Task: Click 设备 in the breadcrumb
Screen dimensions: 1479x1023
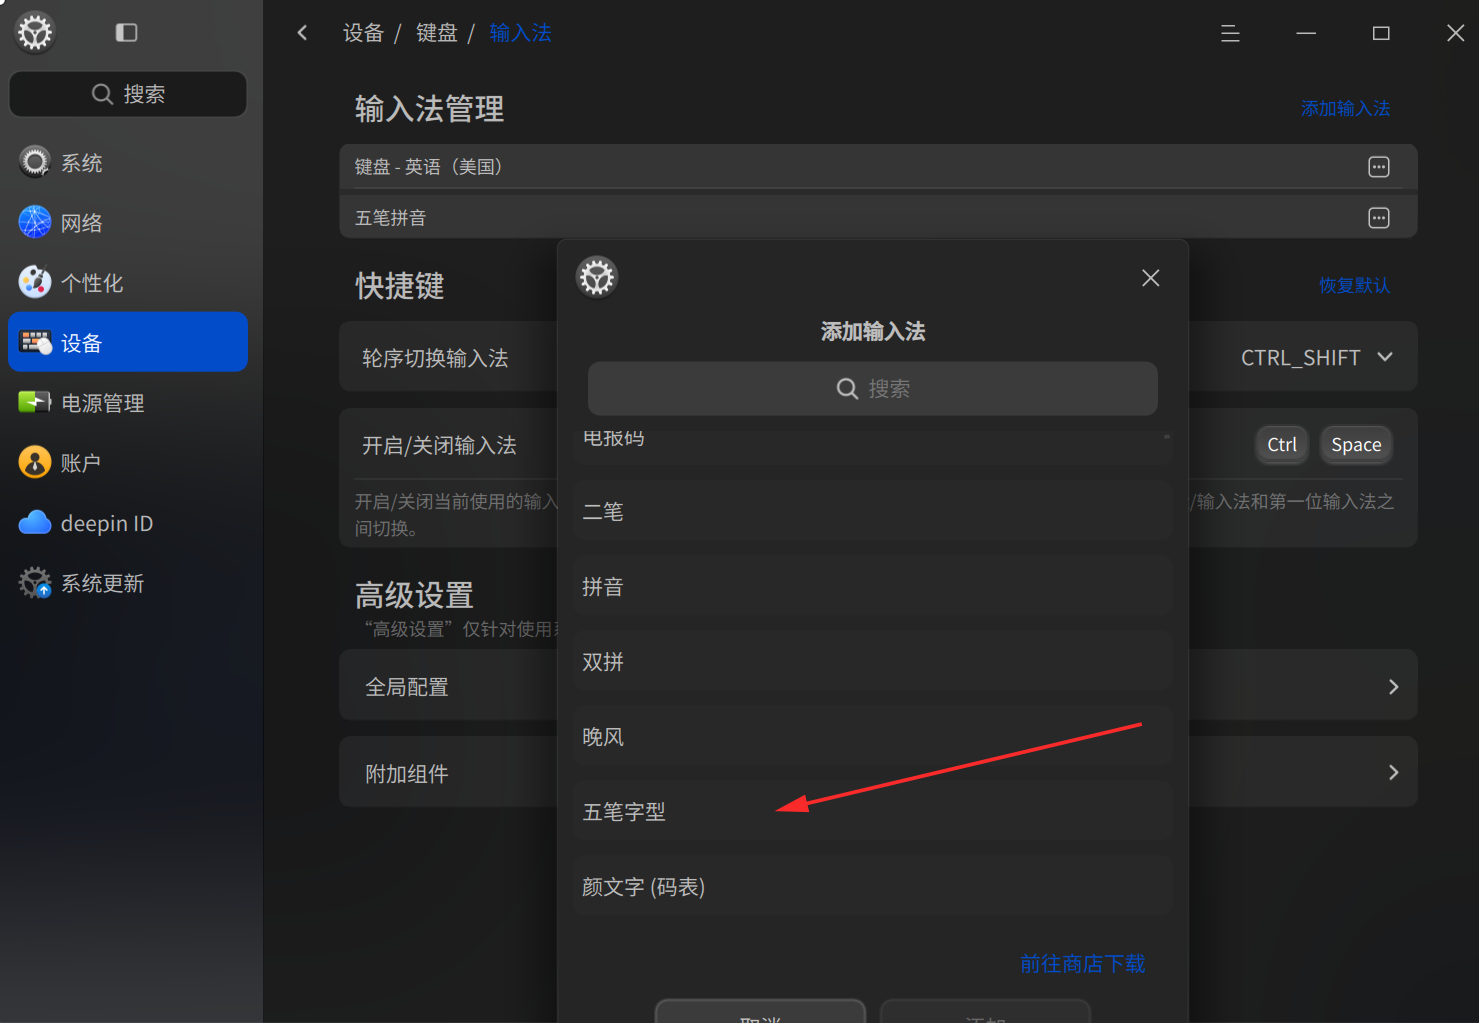Action: click(x=363, y=33)
